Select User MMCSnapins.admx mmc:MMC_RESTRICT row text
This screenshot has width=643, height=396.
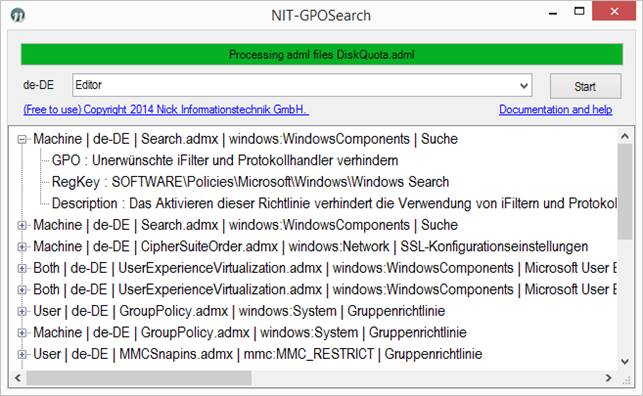(258, 354)
